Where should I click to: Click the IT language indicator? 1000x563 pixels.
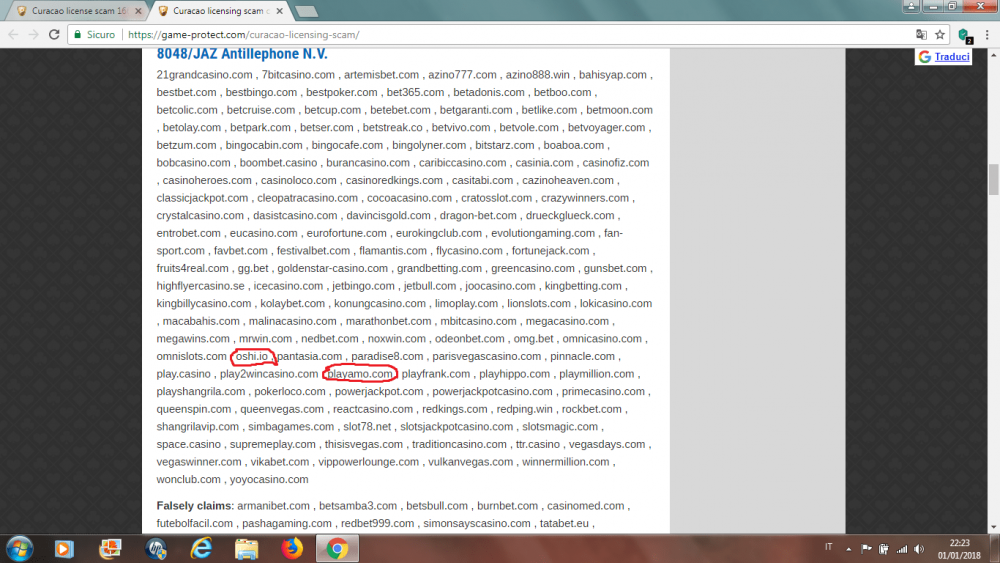click(x=828, y=546)
